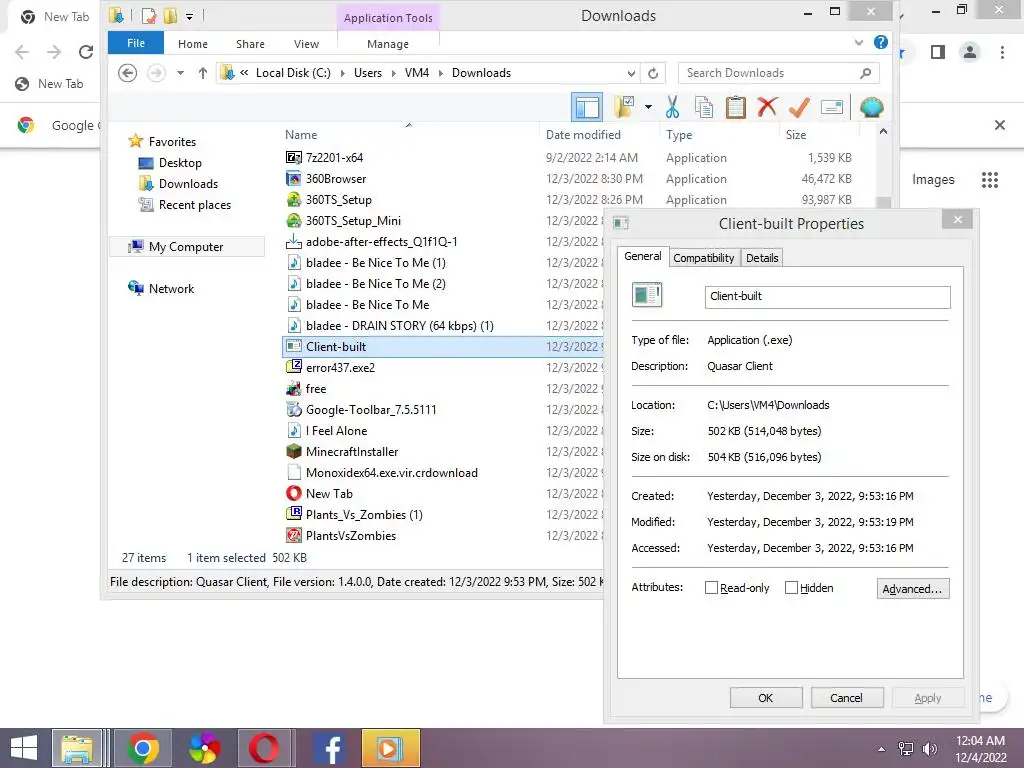Select the 360Browser file icon
This screenshot has width=1024, height=768.
(x=294, y=178)
